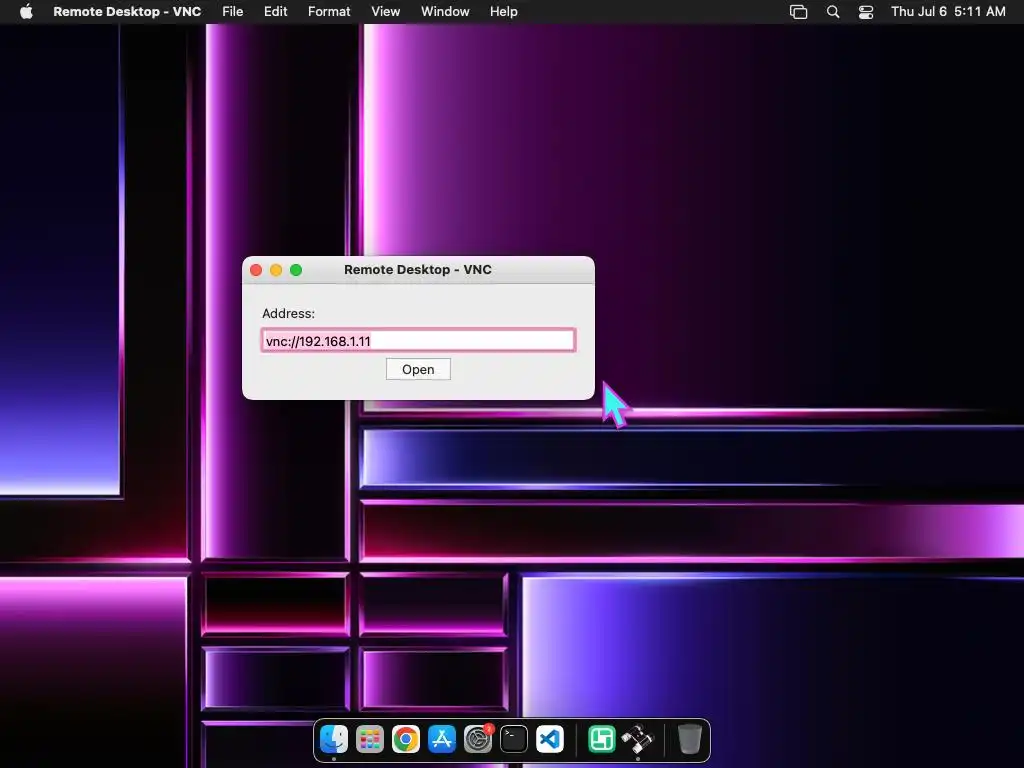Open System Preferences with the notification badge

click(x=478, y=739)
